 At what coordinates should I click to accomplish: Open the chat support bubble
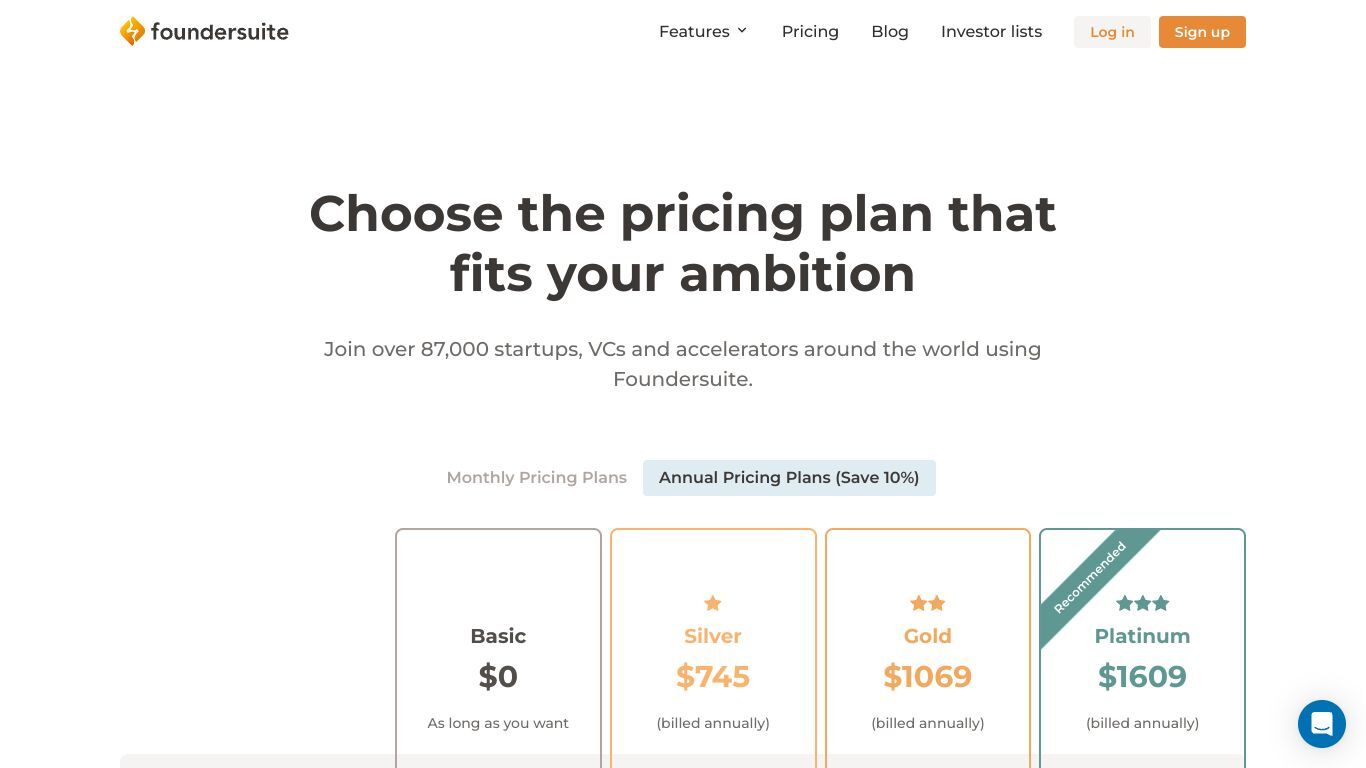click(1321, 723)
